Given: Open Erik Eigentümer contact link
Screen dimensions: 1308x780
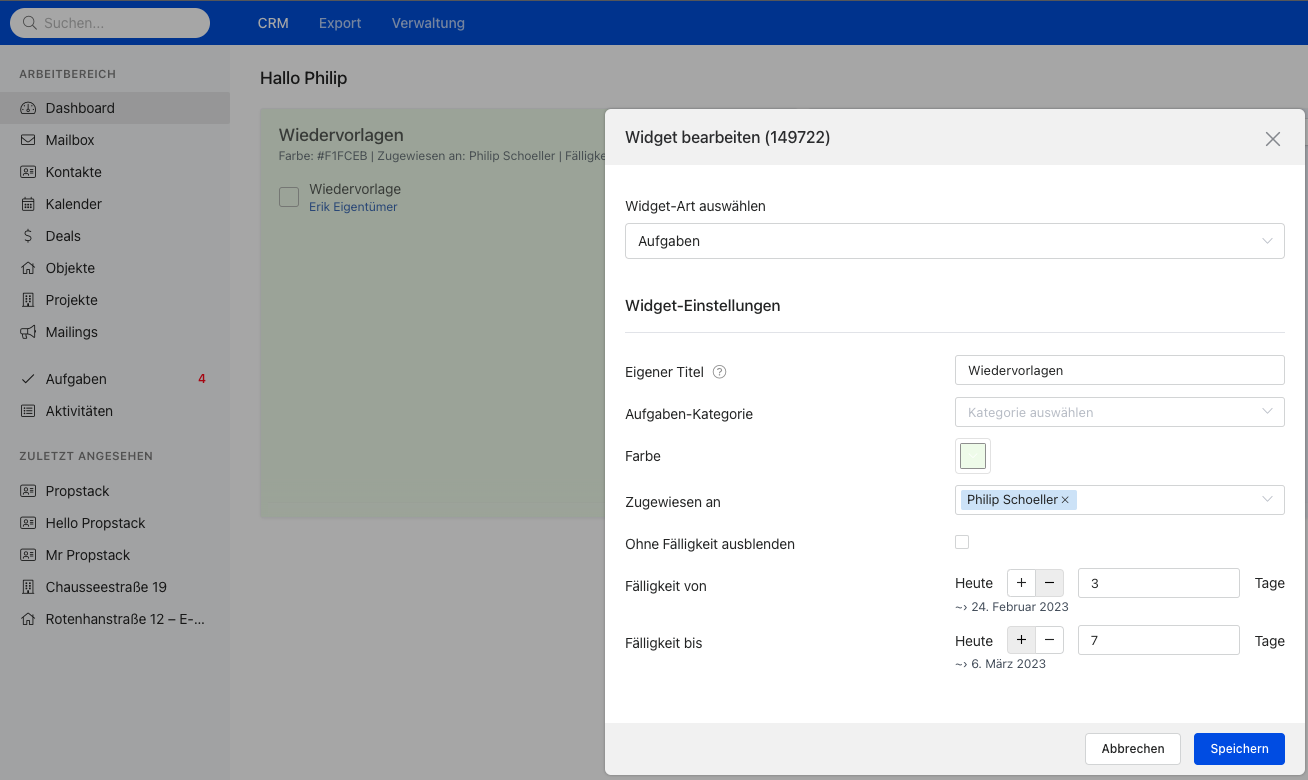Looking at the screenshot, I should (x=353, y=207).
